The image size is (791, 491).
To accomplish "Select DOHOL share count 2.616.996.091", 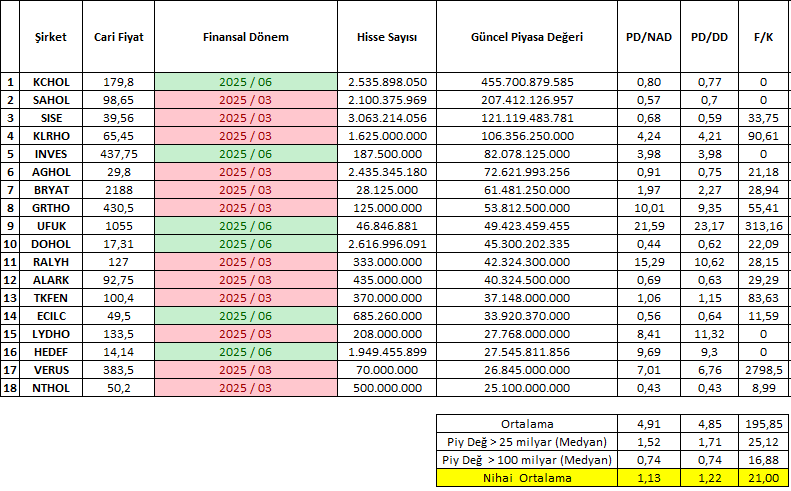I will click(x=387, y=243).
